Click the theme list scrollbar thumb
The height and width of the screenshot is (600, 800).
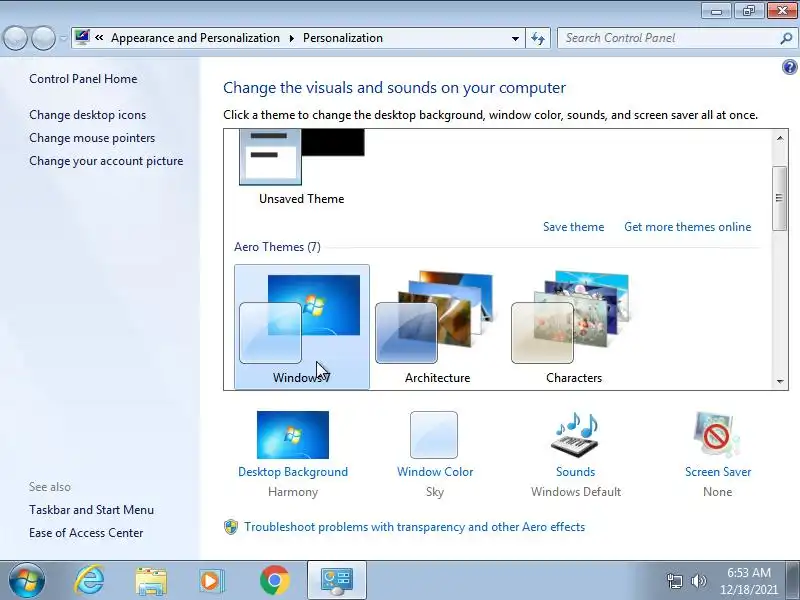[780, 198]
